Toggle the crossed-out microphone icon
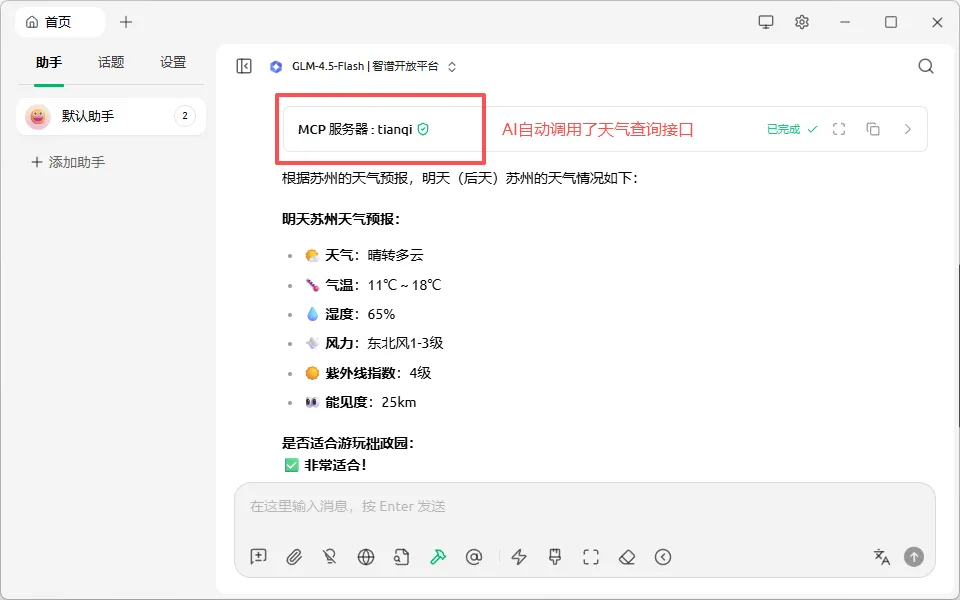 [x=330, y=557]
